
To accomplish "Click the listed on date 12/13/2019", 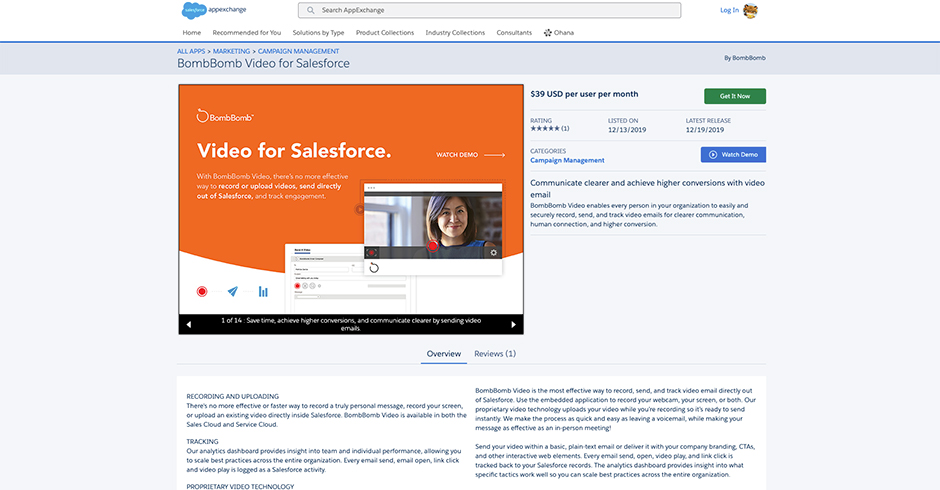I will coord(627,130).
